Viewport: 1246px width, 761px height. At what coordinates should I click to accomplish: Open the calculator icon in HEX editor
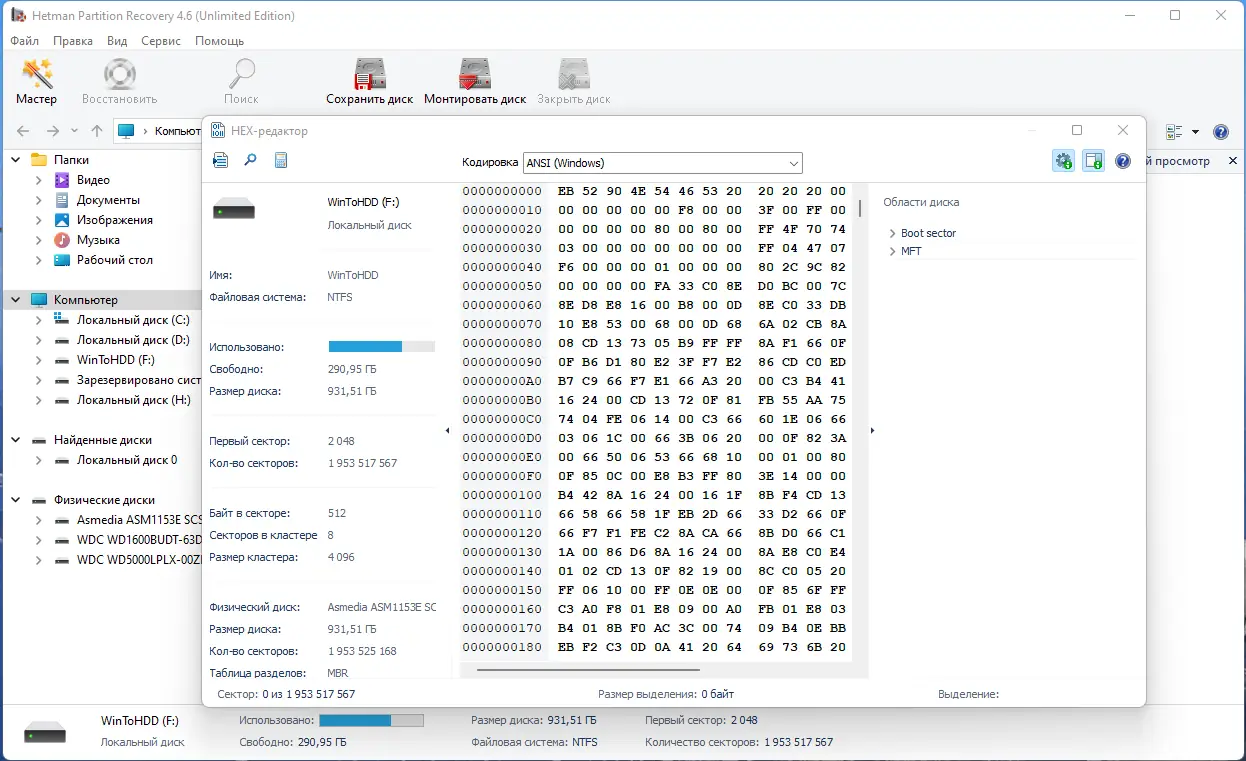coord(281,160)
